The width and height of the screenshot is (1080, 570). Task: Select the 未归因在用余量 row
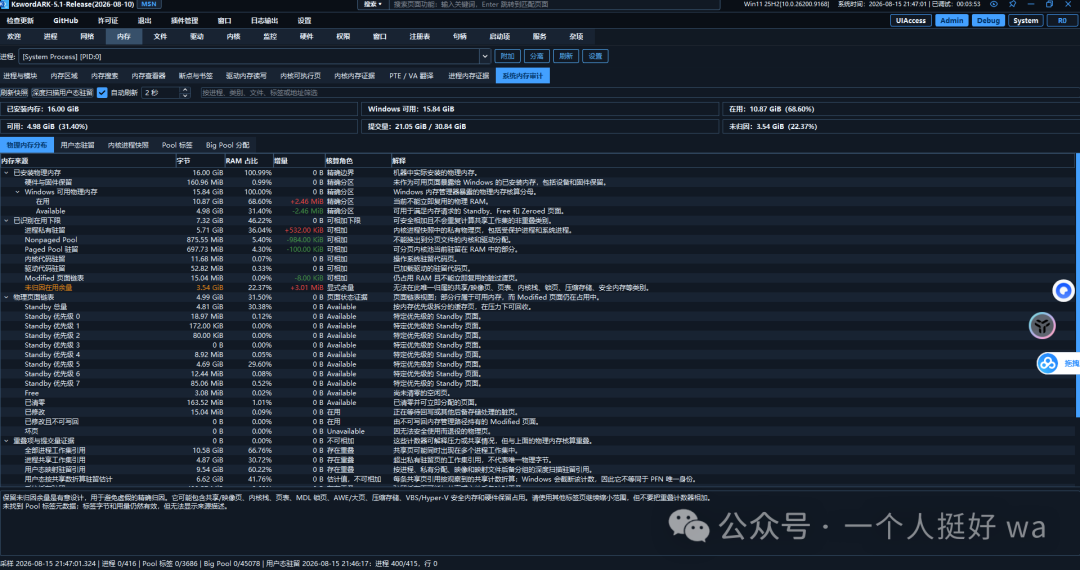point(537,288)
